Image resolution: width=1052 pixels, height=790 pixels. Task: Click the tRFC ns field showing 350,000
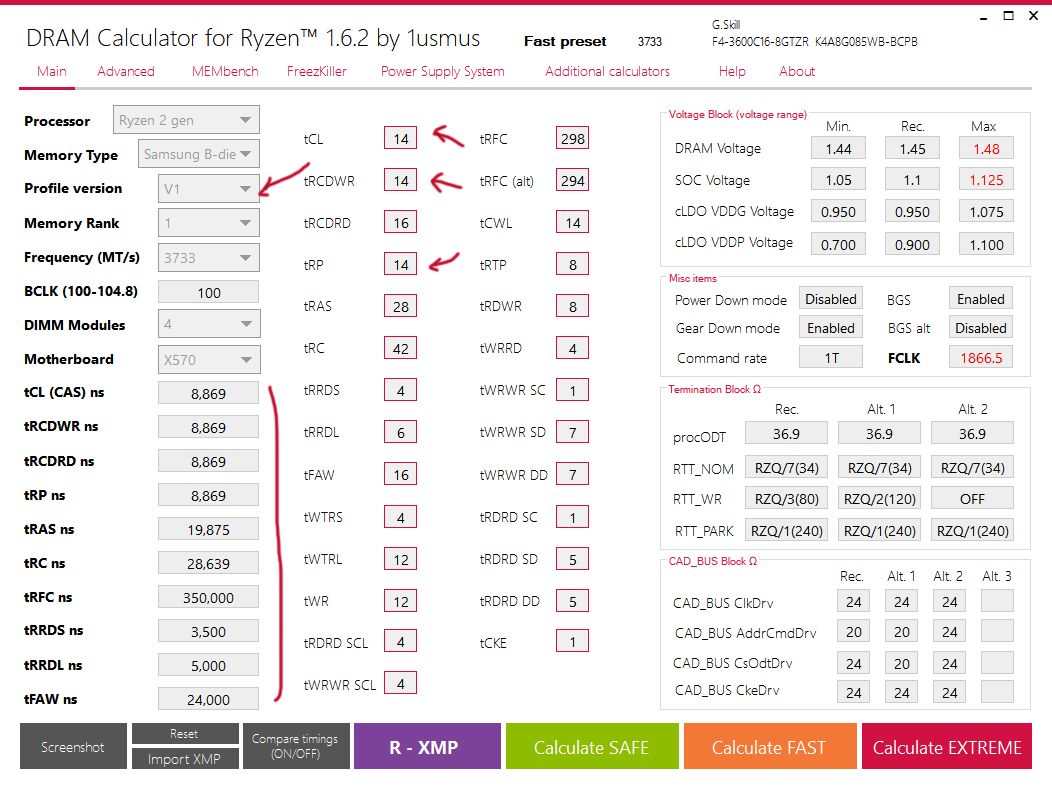click(209, 597)
